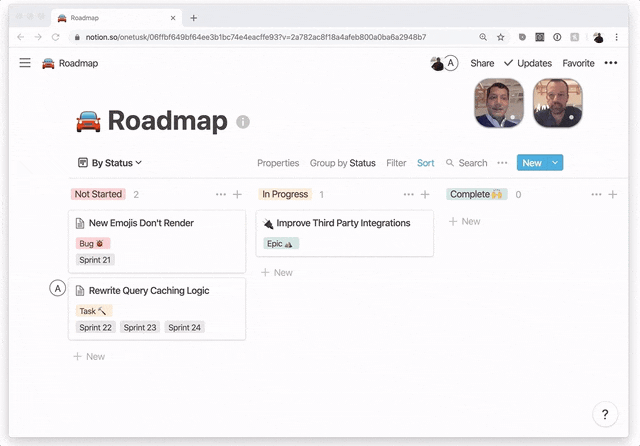Click the Sprint 23 tag
The width and height of the screenshot is (640, 446).
click(x=140, y=327)
